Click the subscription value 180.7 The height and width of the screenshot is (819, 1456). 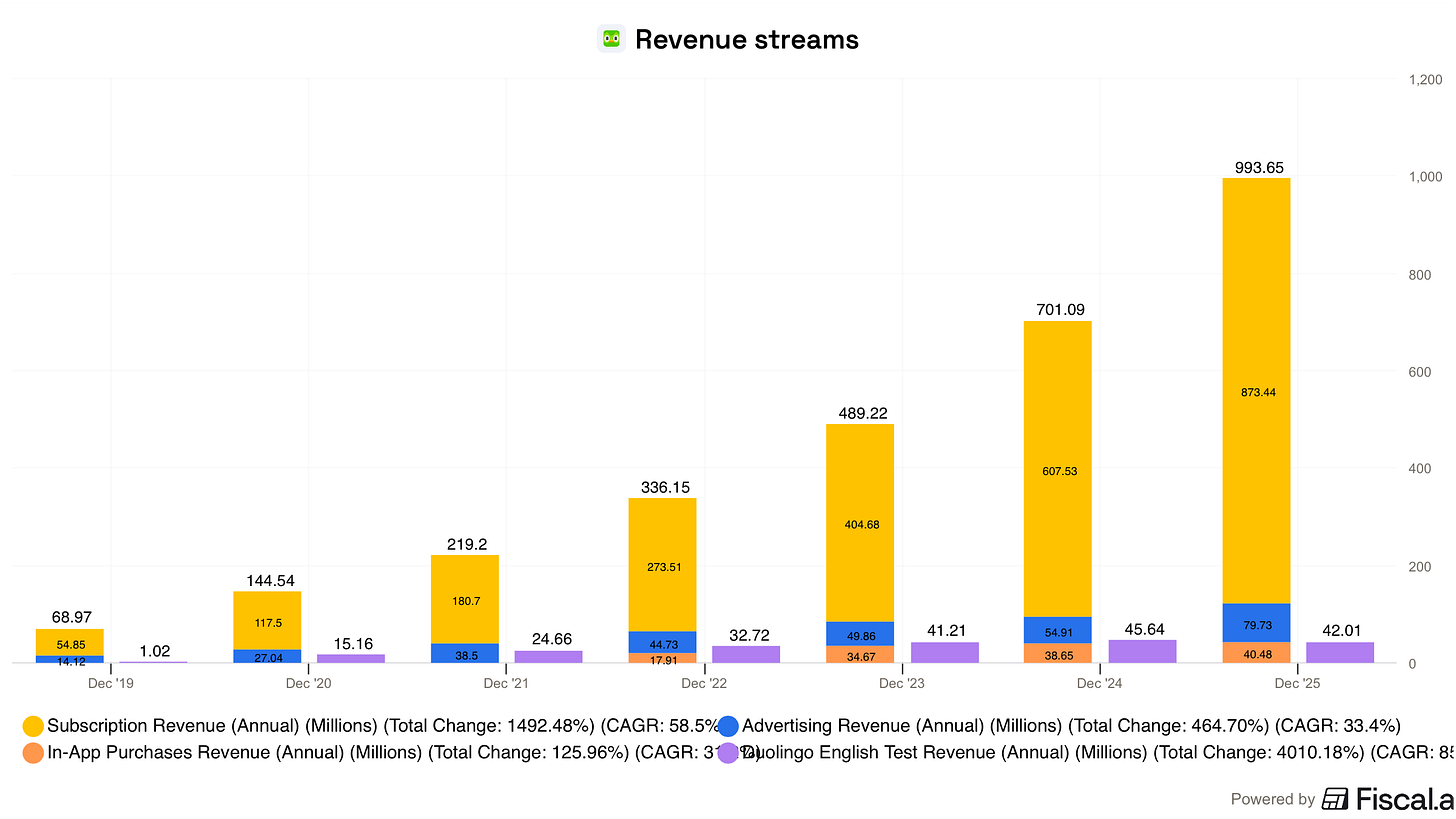tap(464, 601)
